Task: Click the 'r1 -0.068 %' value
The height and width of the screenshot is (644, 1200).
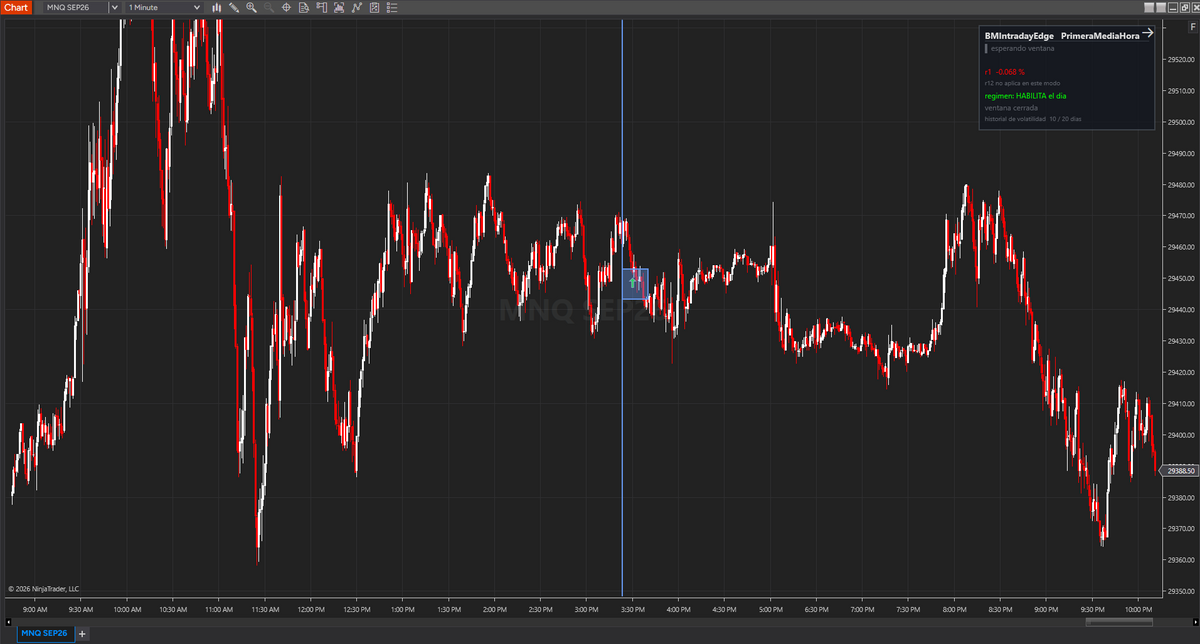Action: [x=1005, y=72]
